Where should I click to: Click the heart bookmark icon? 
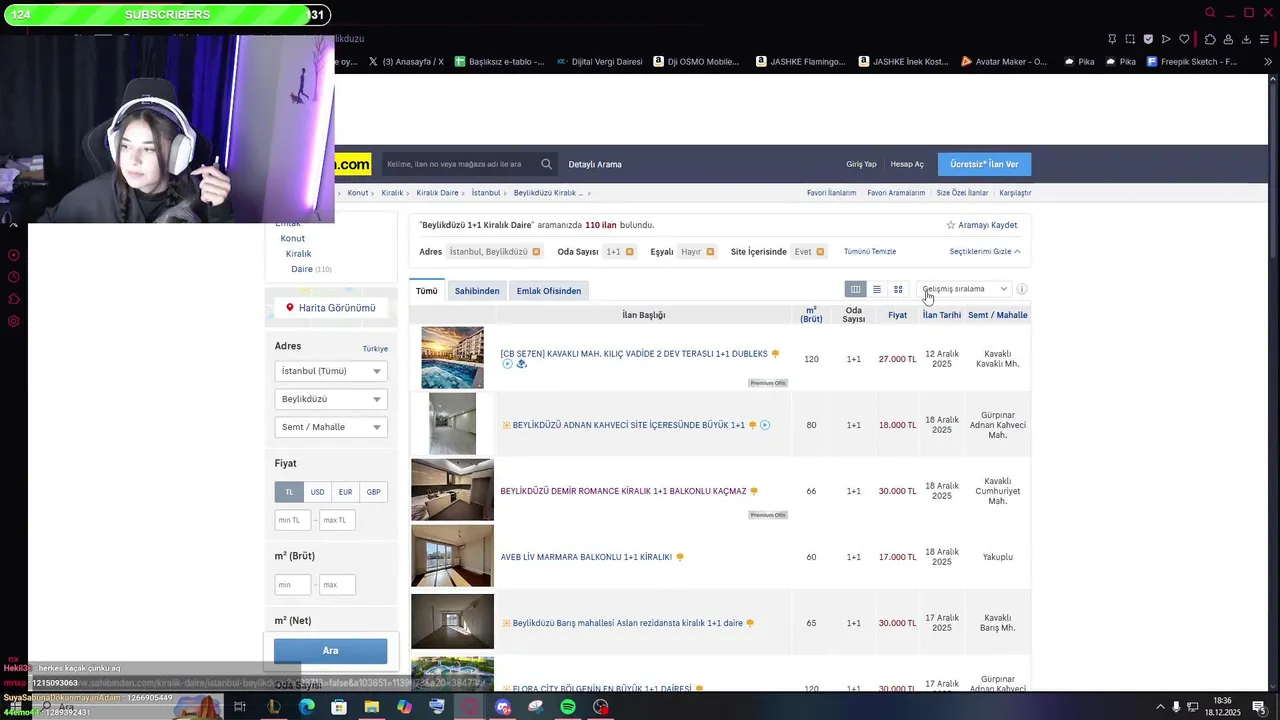tap(1184, 39)
